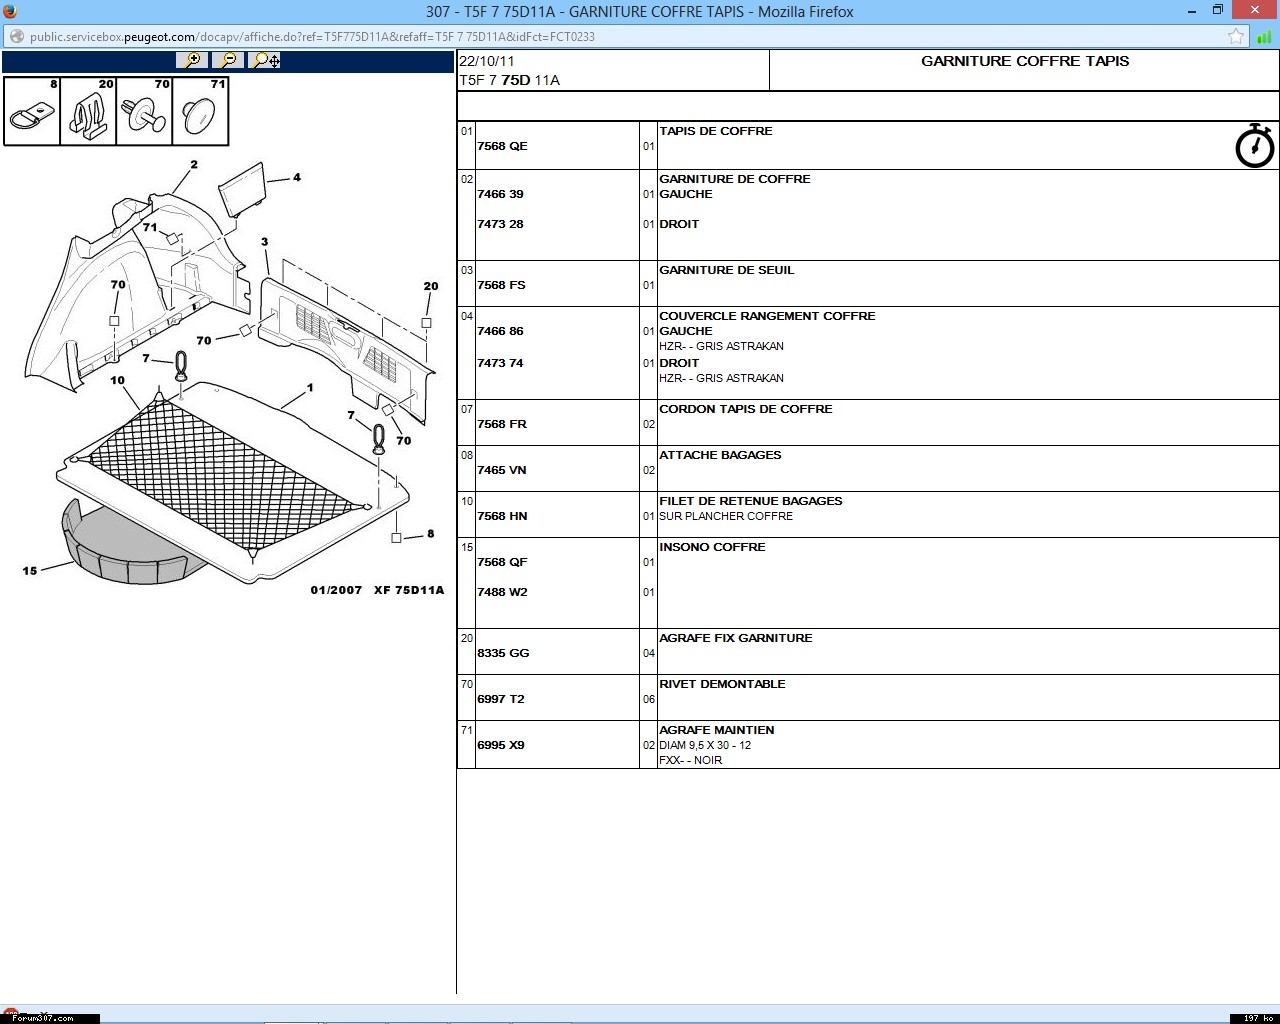
Task: Click part number 7568 HN luggage net
Action: (502, 516)
